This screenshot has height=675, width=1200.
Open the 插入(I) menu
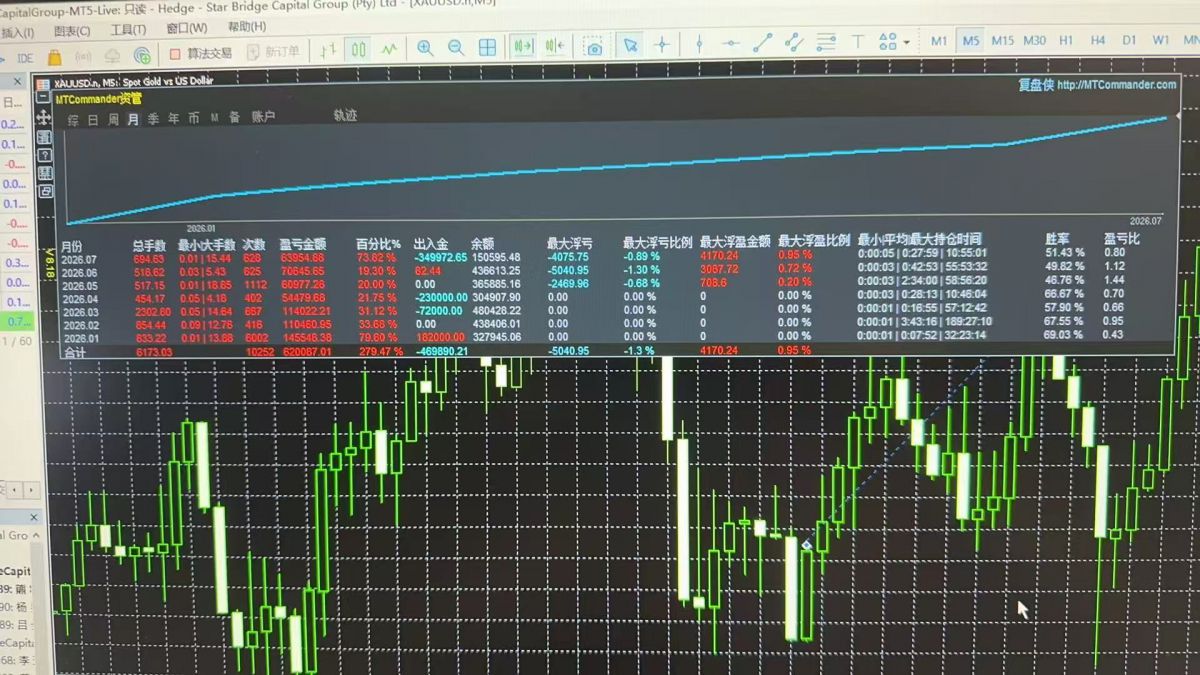tap(17, 32)
